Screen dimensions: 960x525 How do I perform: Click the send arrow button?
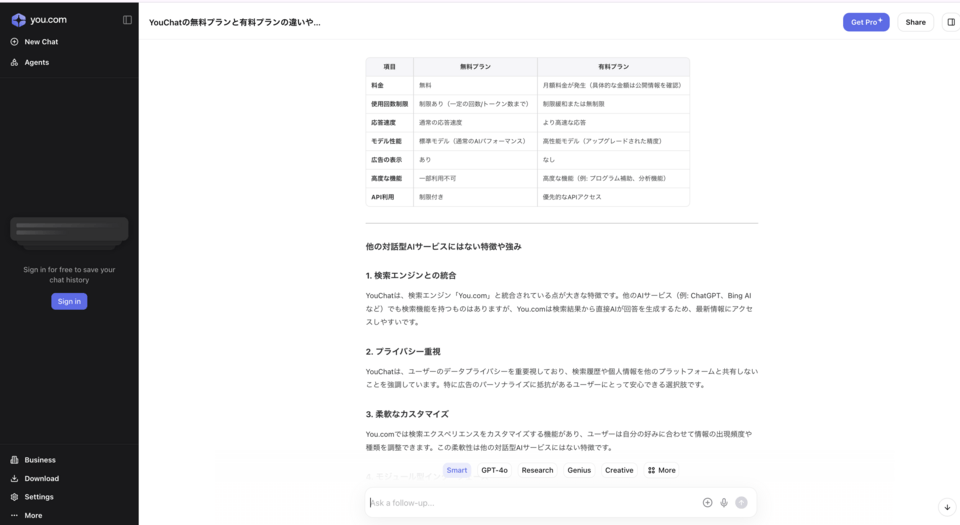click(741, 502)
